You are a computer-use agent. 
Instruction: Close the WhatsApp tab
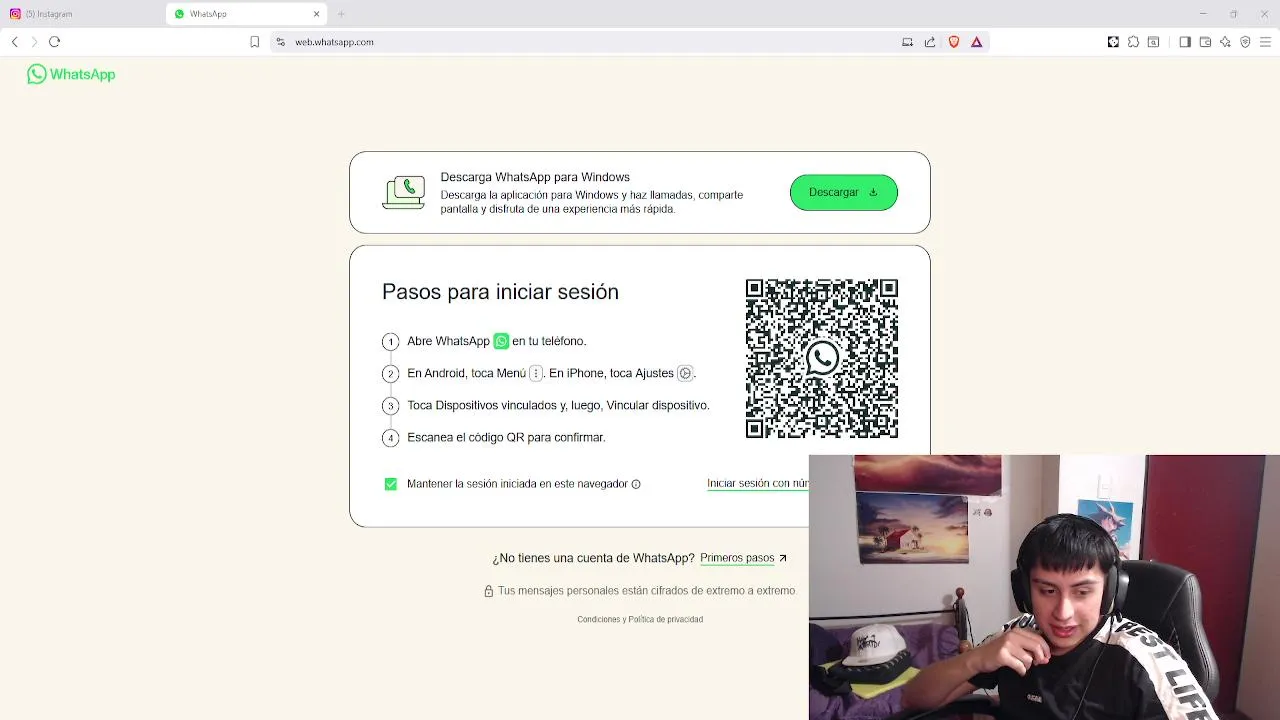click(x=317, y=14)
